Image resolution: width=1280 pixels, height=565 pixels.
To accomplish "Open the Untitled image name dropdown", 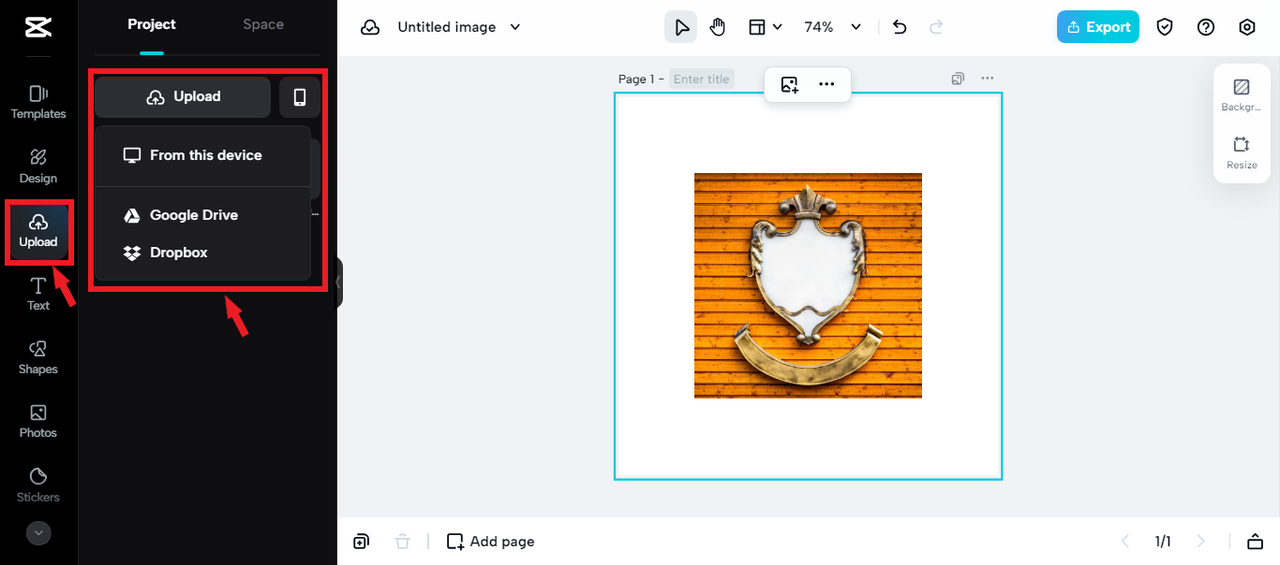I will tap(460, 27).
